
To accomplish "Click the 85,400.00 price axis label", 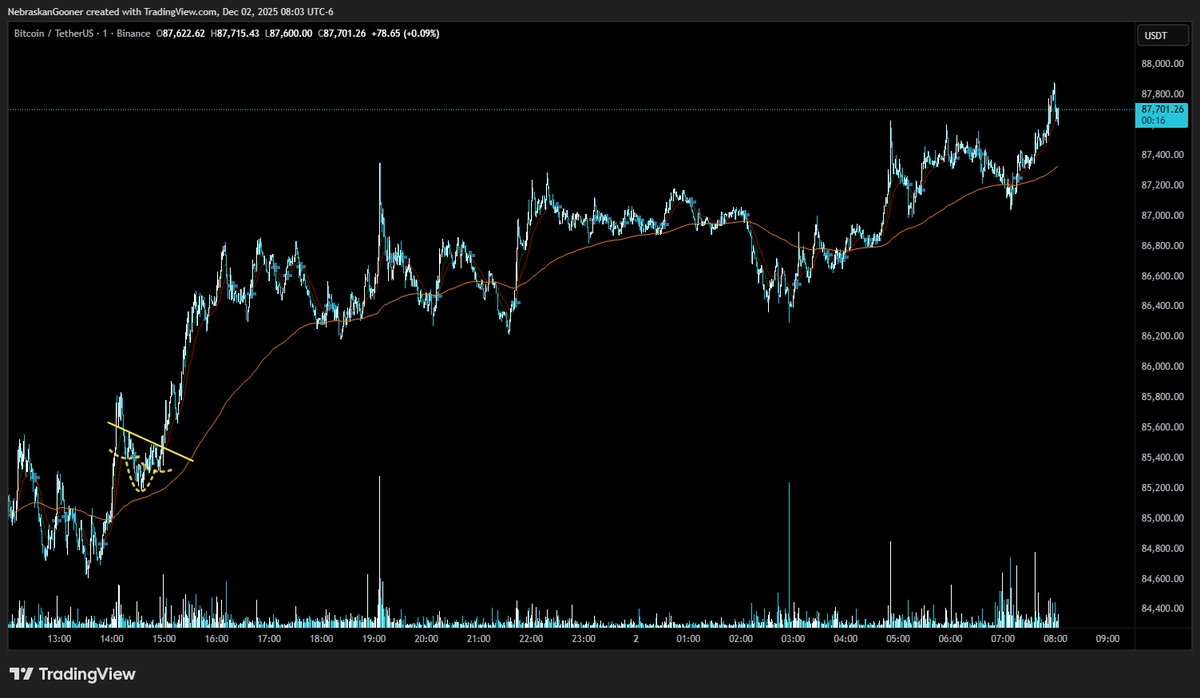I will coord(1161,458).
